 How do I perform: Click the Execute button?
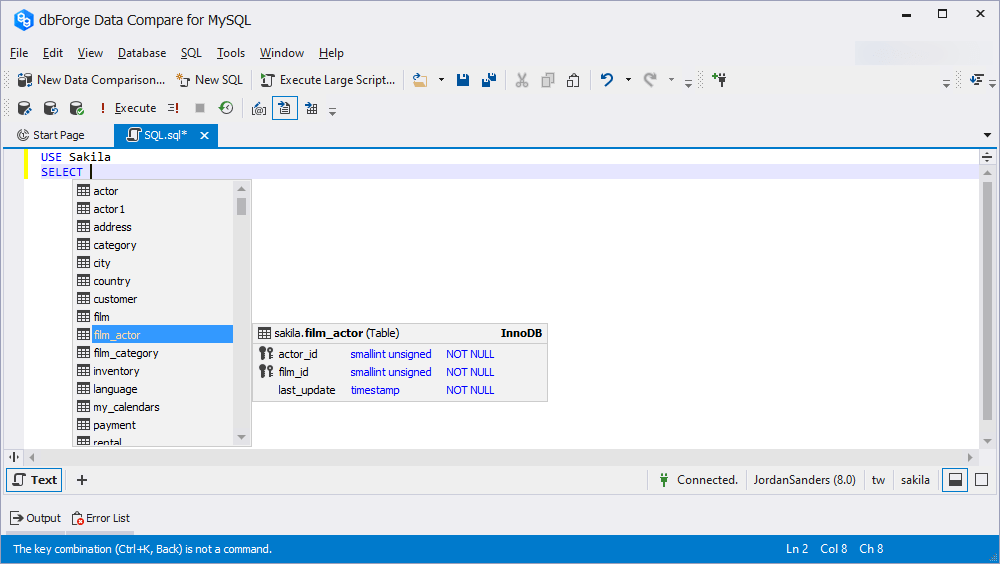click(x=128, y=108)
